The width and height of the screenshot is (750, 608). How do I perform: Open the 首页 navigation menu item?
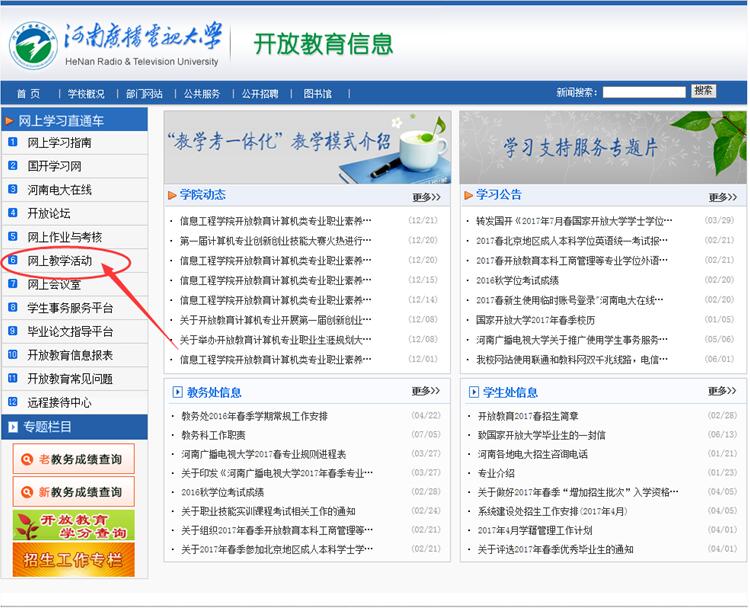(x=28, y=94)
